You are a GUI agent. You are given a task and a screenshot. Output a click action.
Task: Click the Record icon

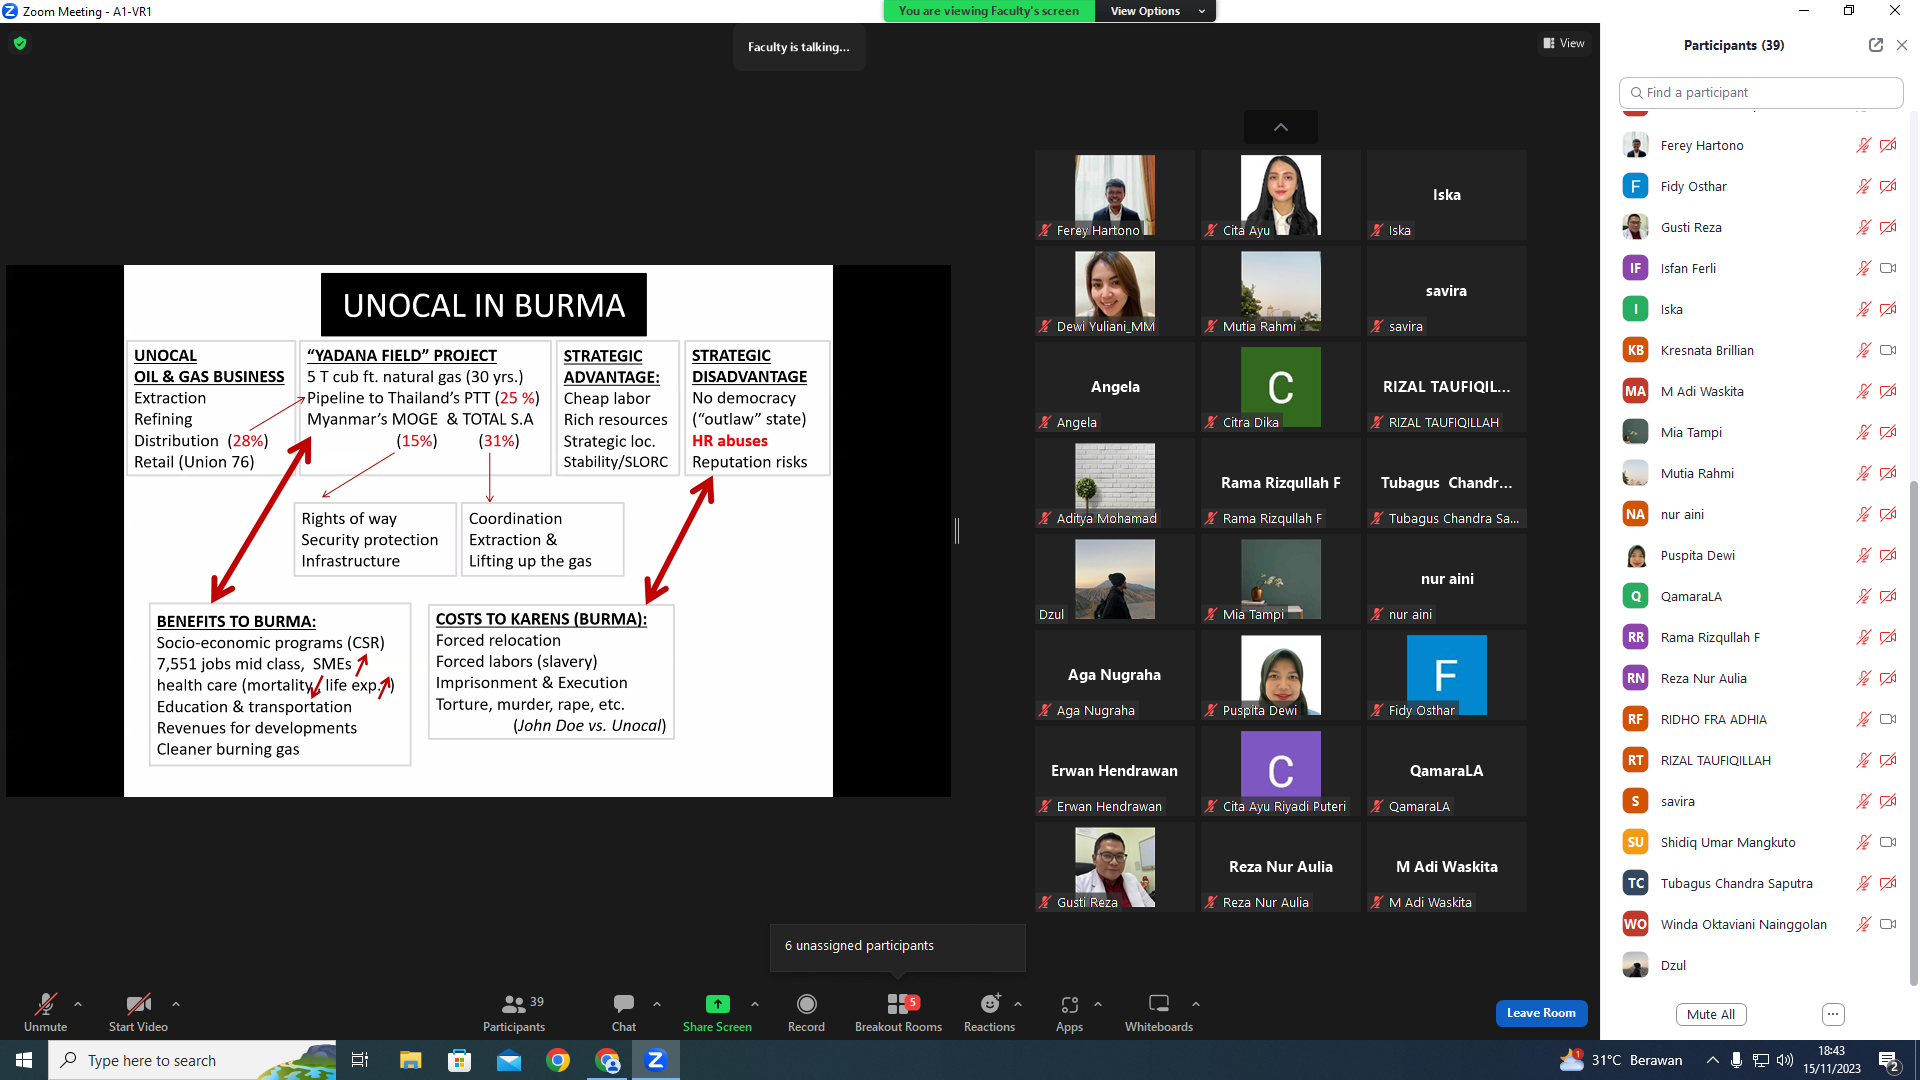[807, 1004]
